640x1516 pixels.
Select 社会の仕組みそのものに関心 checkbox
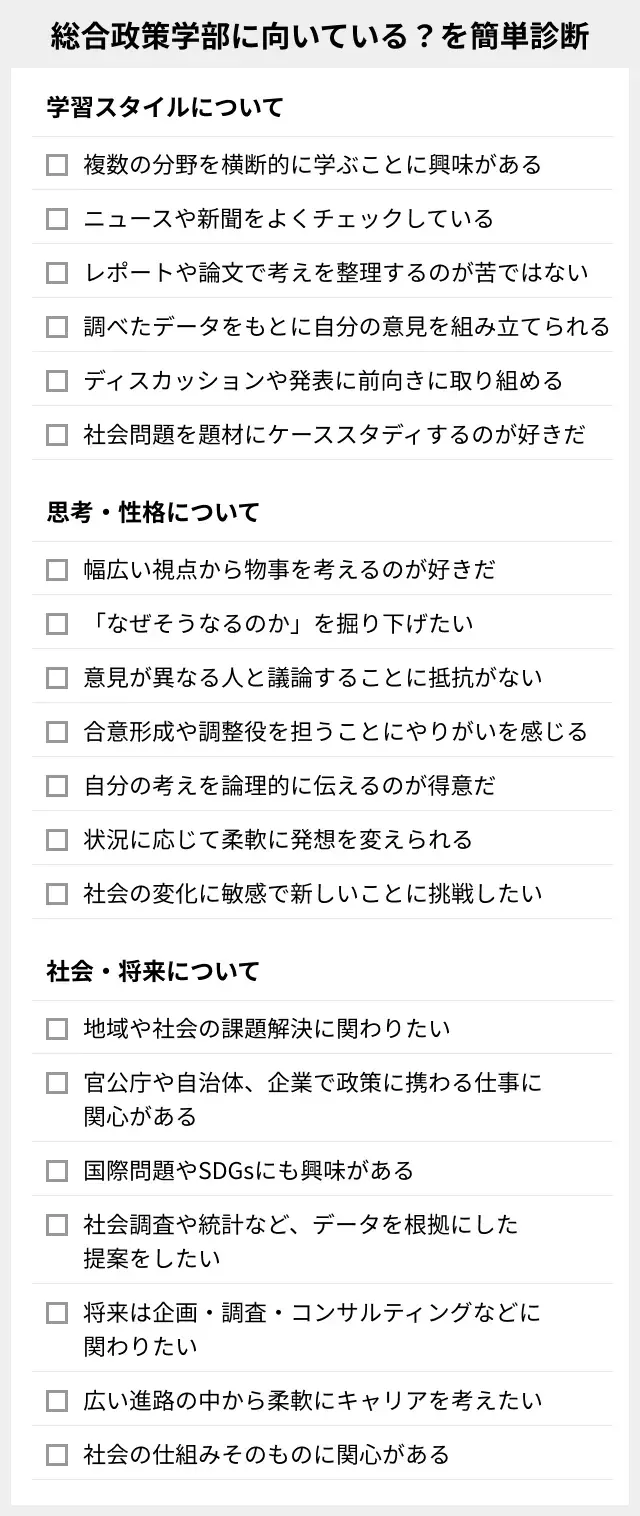tap(57, 1454)
